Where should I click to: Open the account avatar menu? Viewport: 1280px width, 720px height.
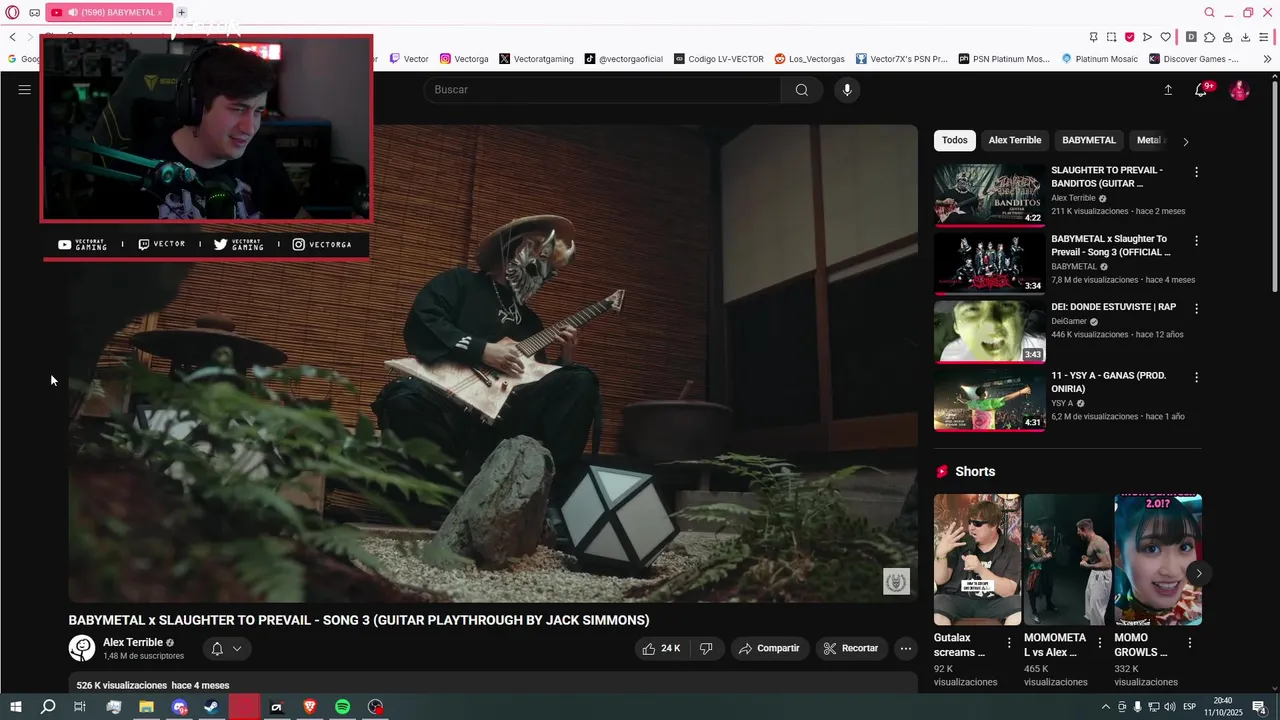coord(1239,90)
